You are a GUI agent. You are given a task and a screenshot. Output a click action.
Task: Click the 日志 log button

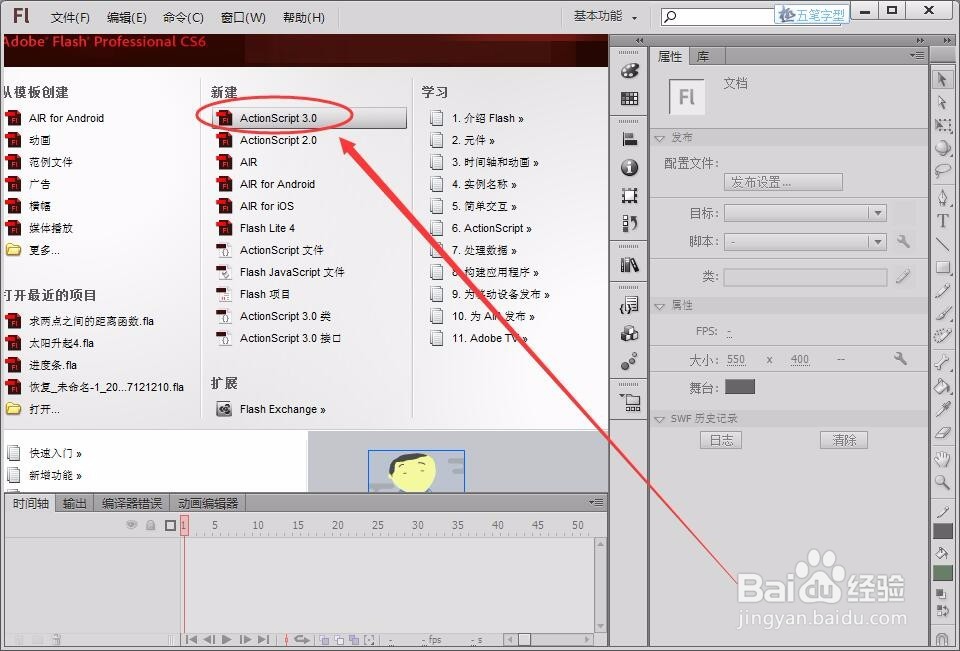point(721,440)
